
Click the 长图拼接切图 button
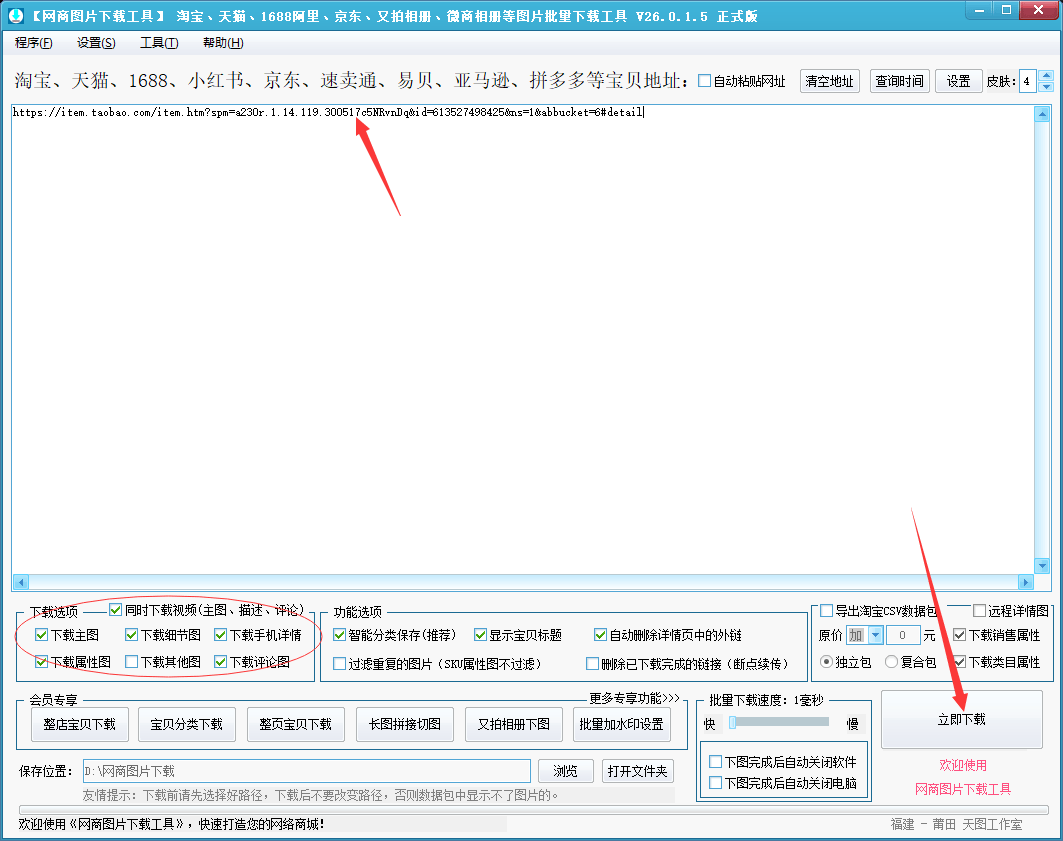(405, 724)
